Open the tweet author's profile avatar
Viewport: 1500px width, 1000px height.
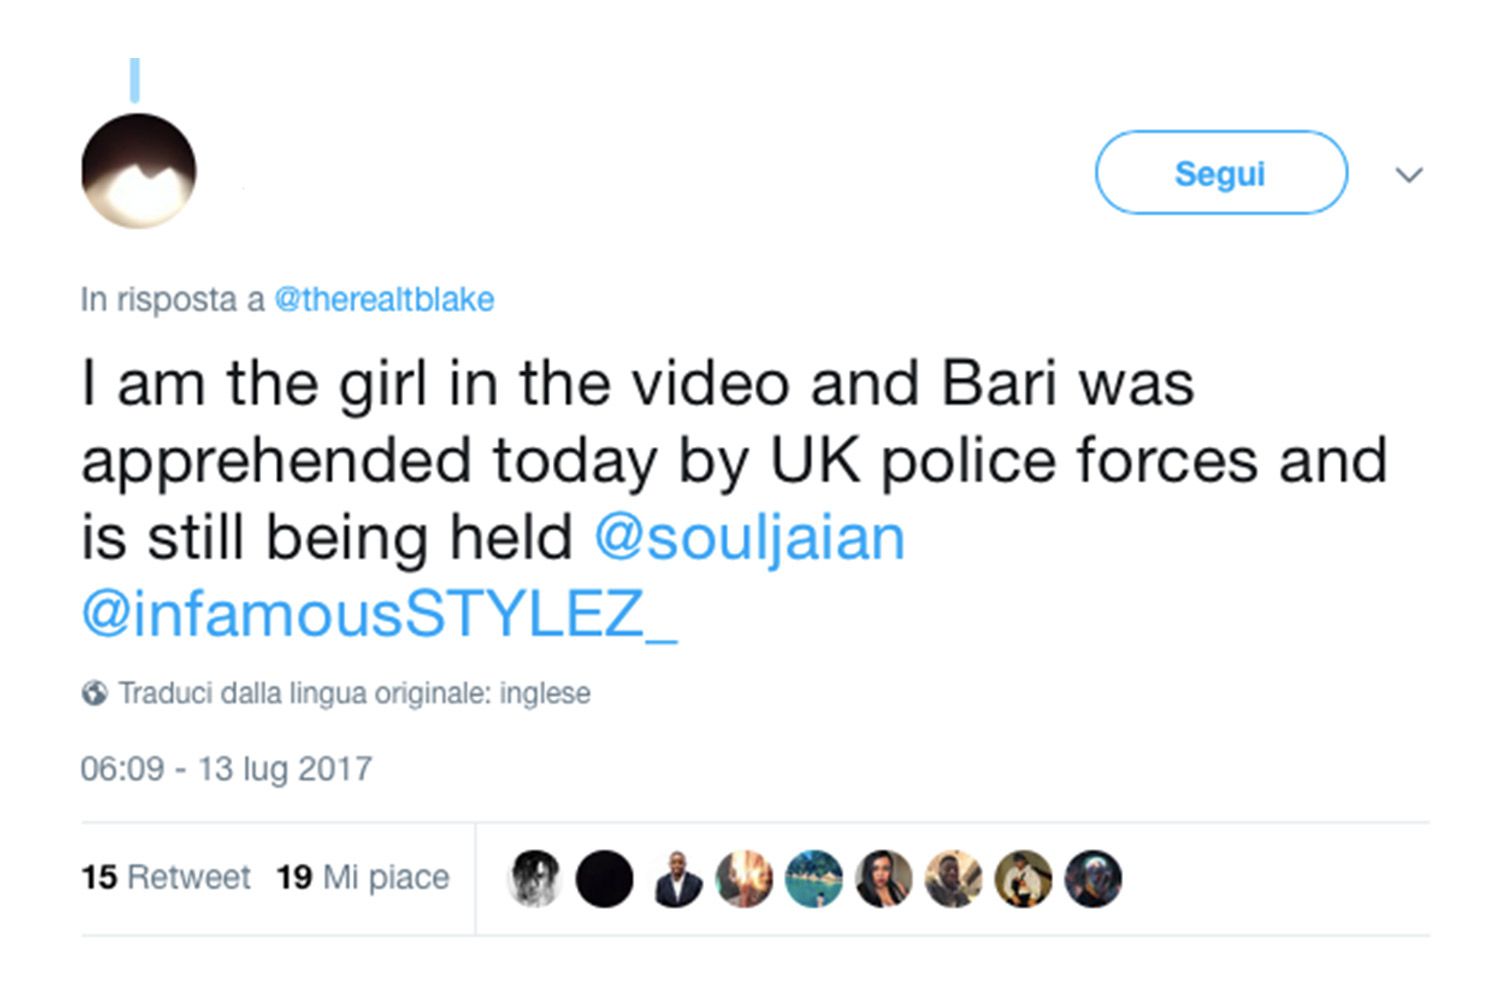pos(138,172)
